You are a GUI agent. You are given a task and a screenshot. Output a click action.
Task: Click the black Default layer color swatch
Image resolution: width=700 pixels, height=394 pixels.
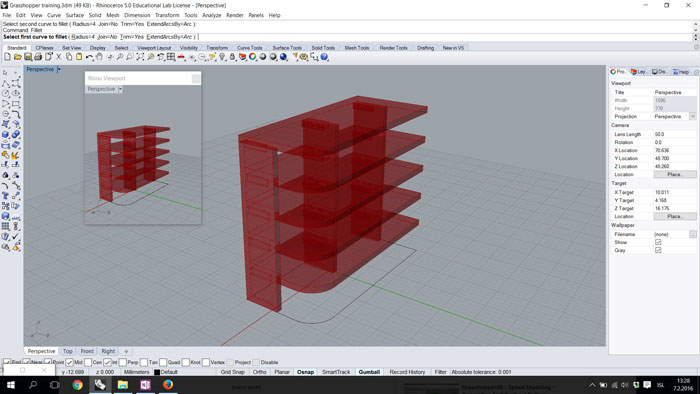[157, 372]
